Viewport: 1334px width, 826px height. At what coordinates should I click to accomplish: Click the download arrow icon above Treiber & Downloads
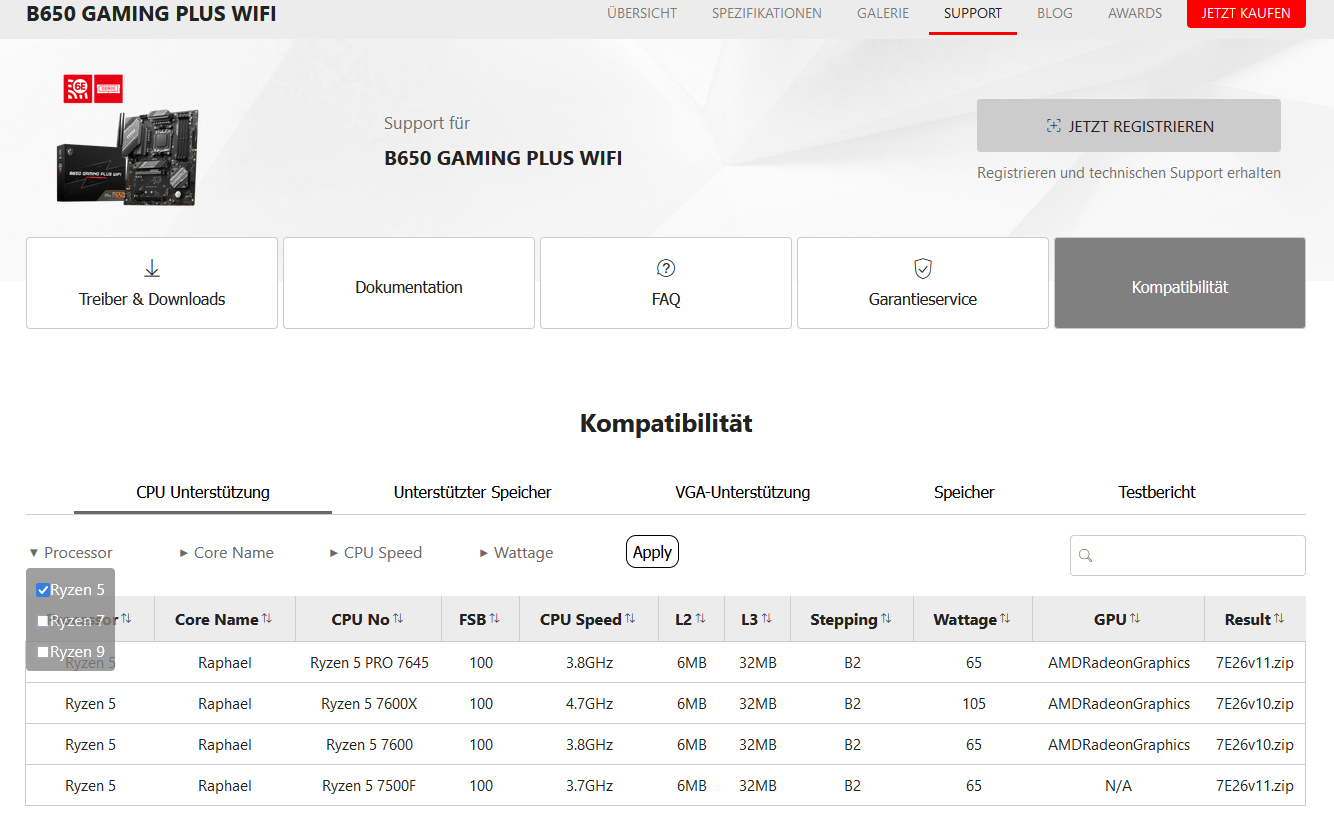coord(152,268)
